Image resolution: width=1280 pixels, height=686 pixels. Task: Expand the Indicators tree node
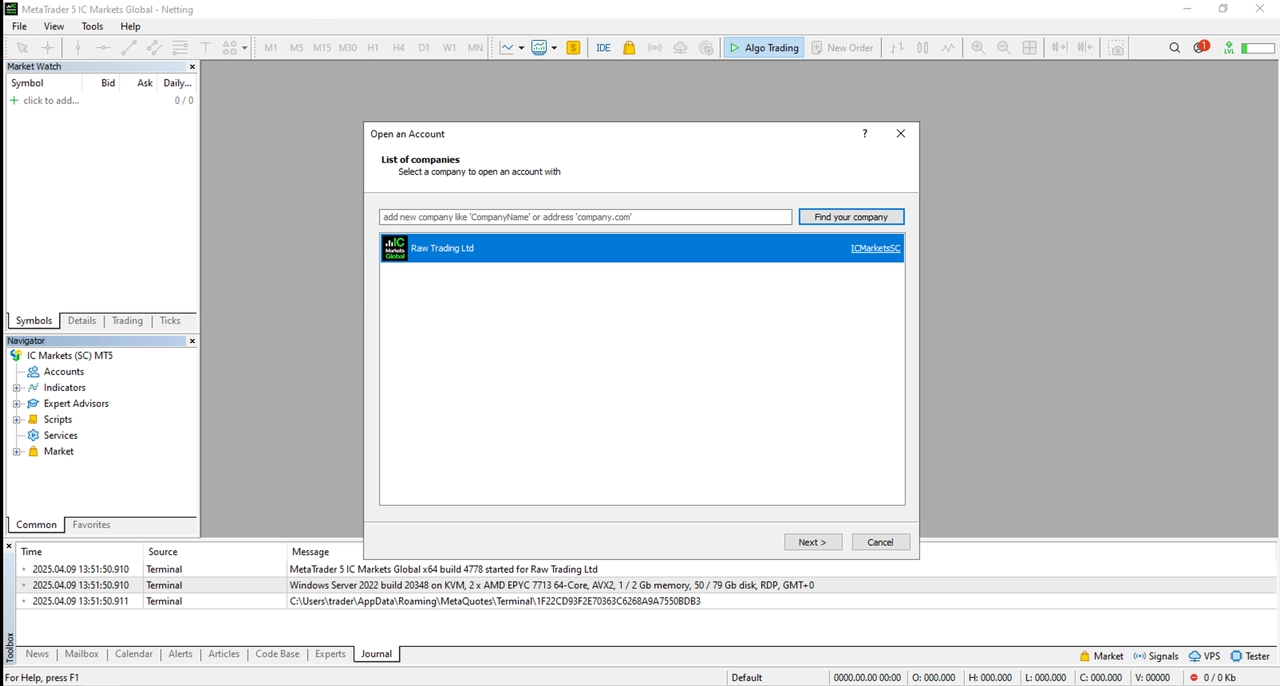tap(16, 388)
